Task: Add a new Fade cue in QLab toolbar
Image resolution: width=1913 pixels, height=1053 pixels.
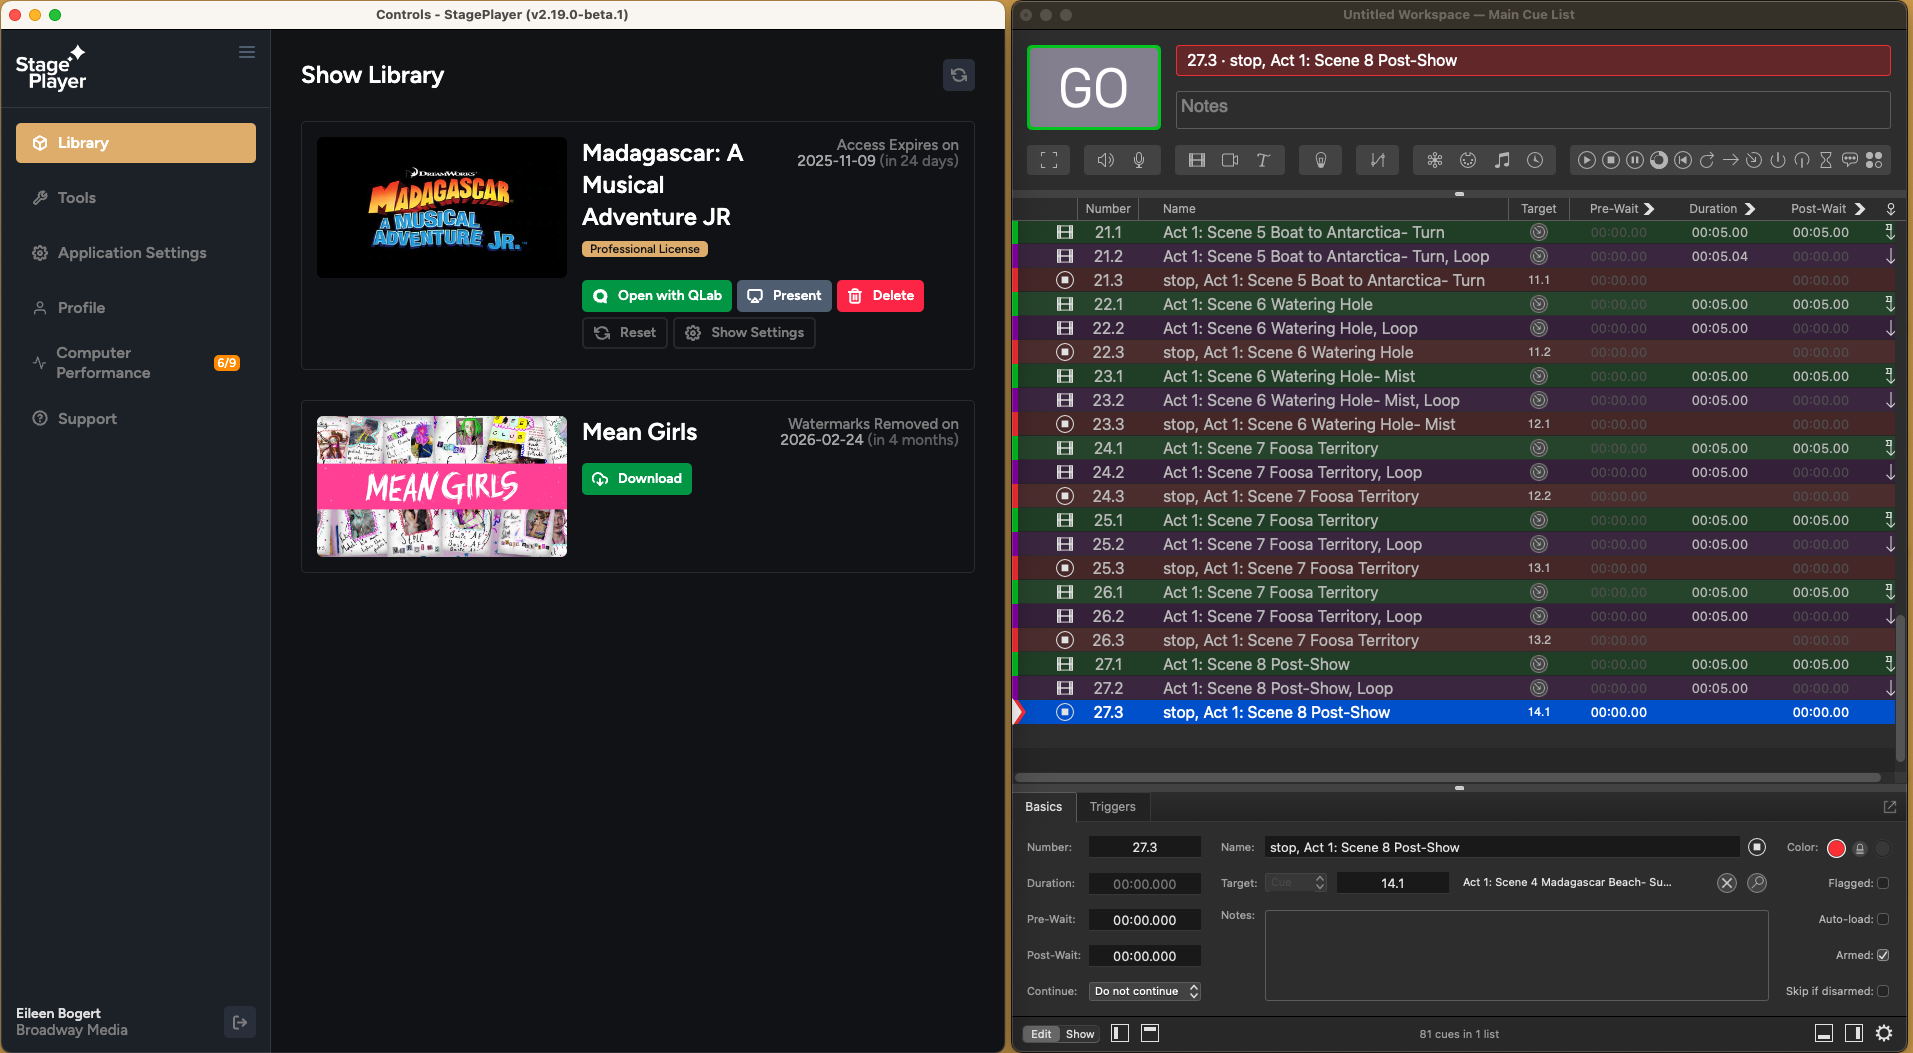Action: tap(1378, 160)
